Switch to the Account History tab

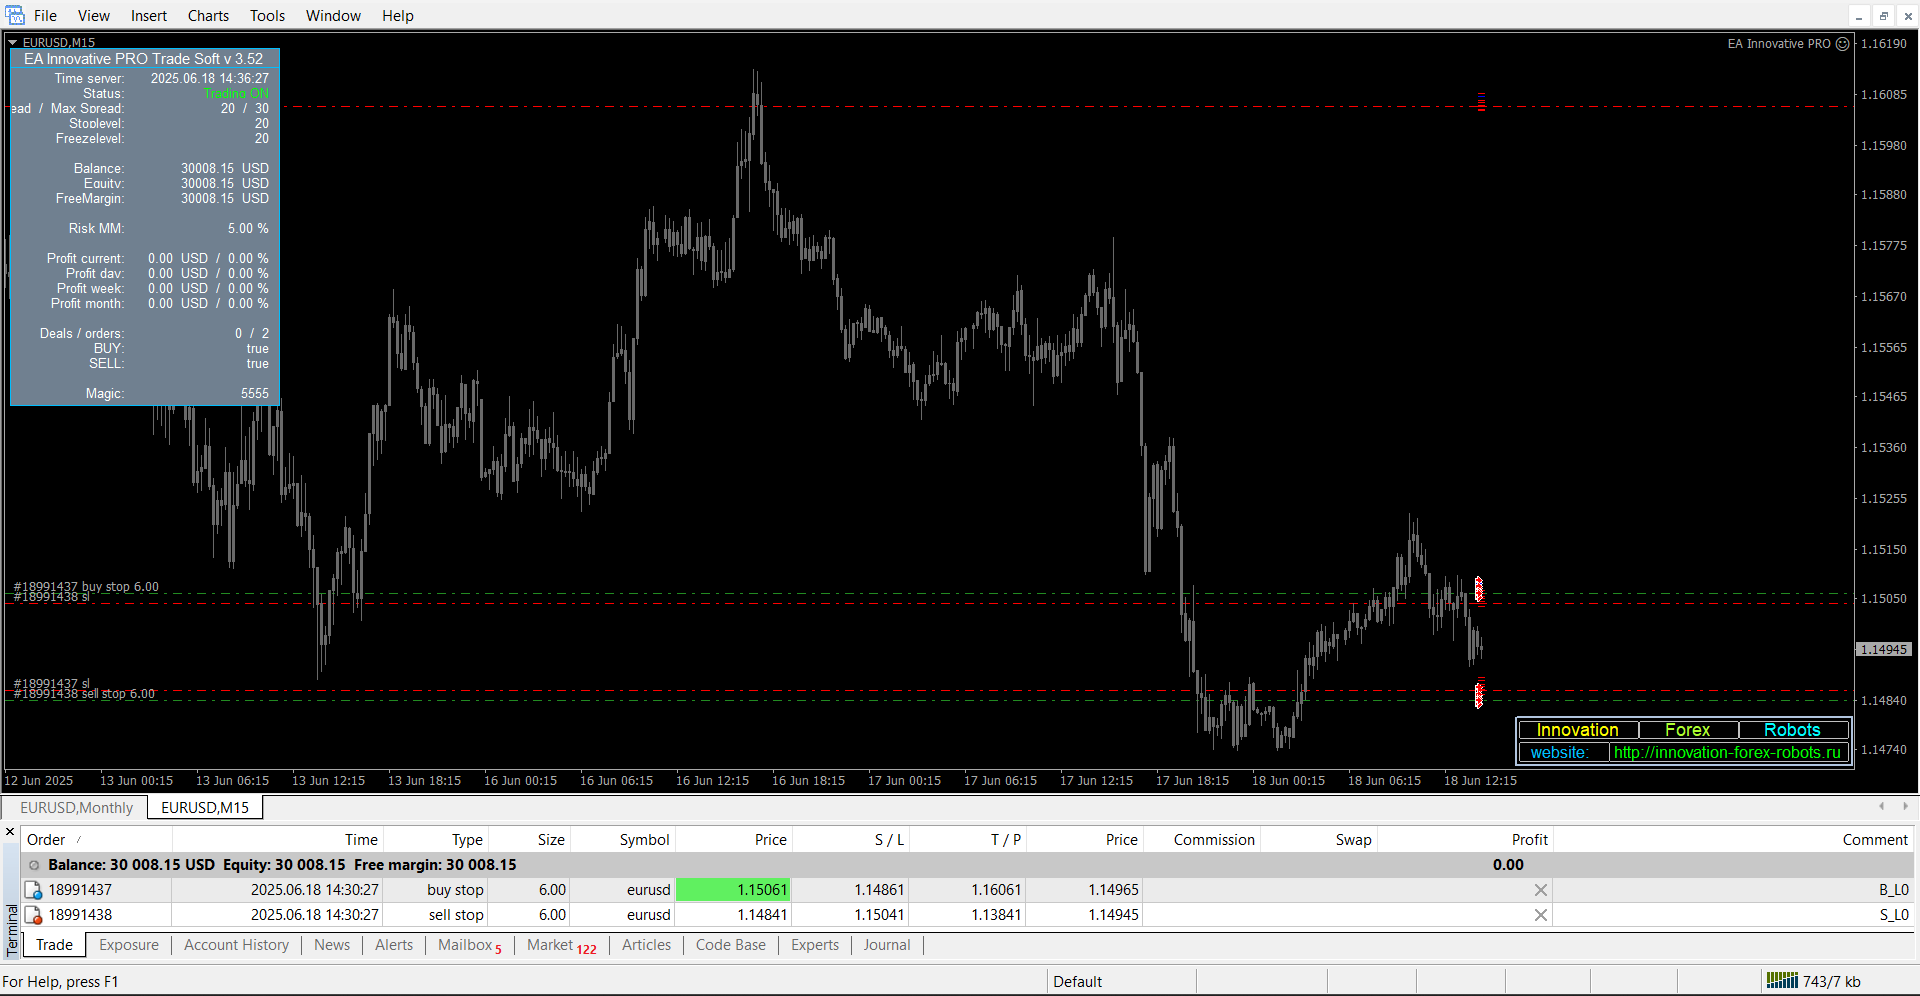236,945
